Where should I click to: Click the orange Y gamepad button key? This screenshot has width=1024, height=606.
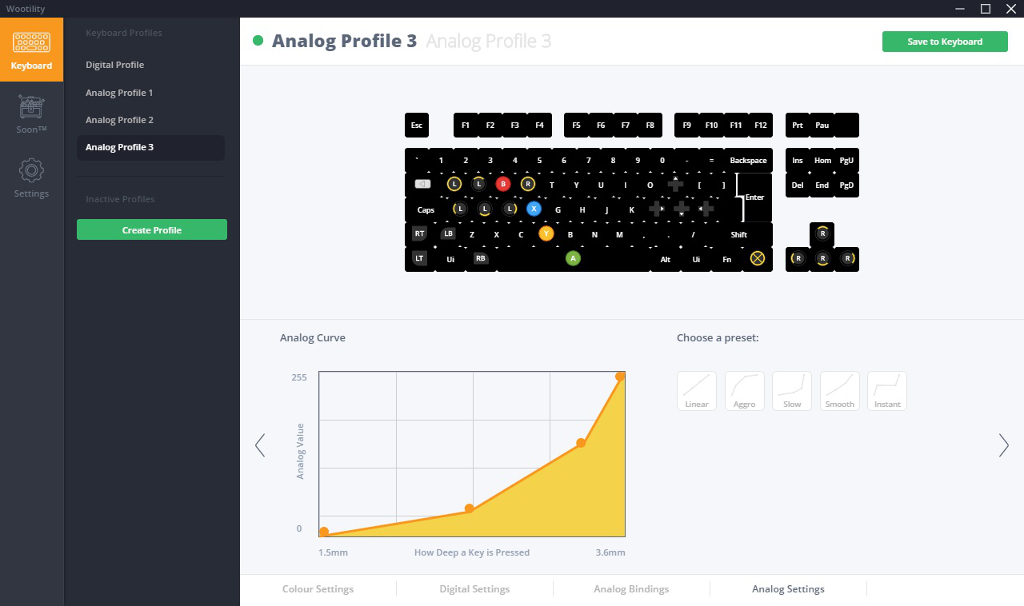coord(546,234)
